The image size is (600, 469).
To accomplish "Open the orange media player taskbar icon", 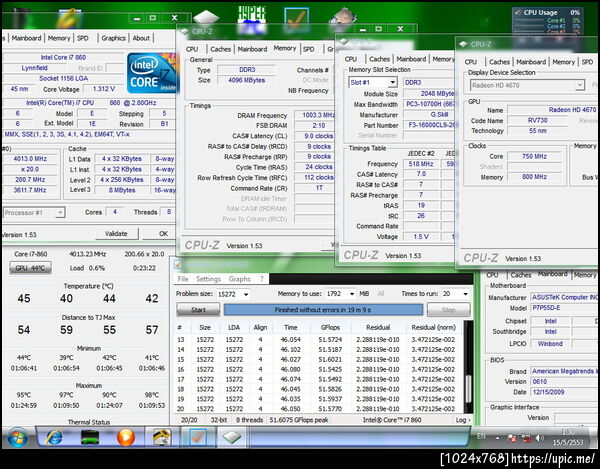I will tap(126, 437).
